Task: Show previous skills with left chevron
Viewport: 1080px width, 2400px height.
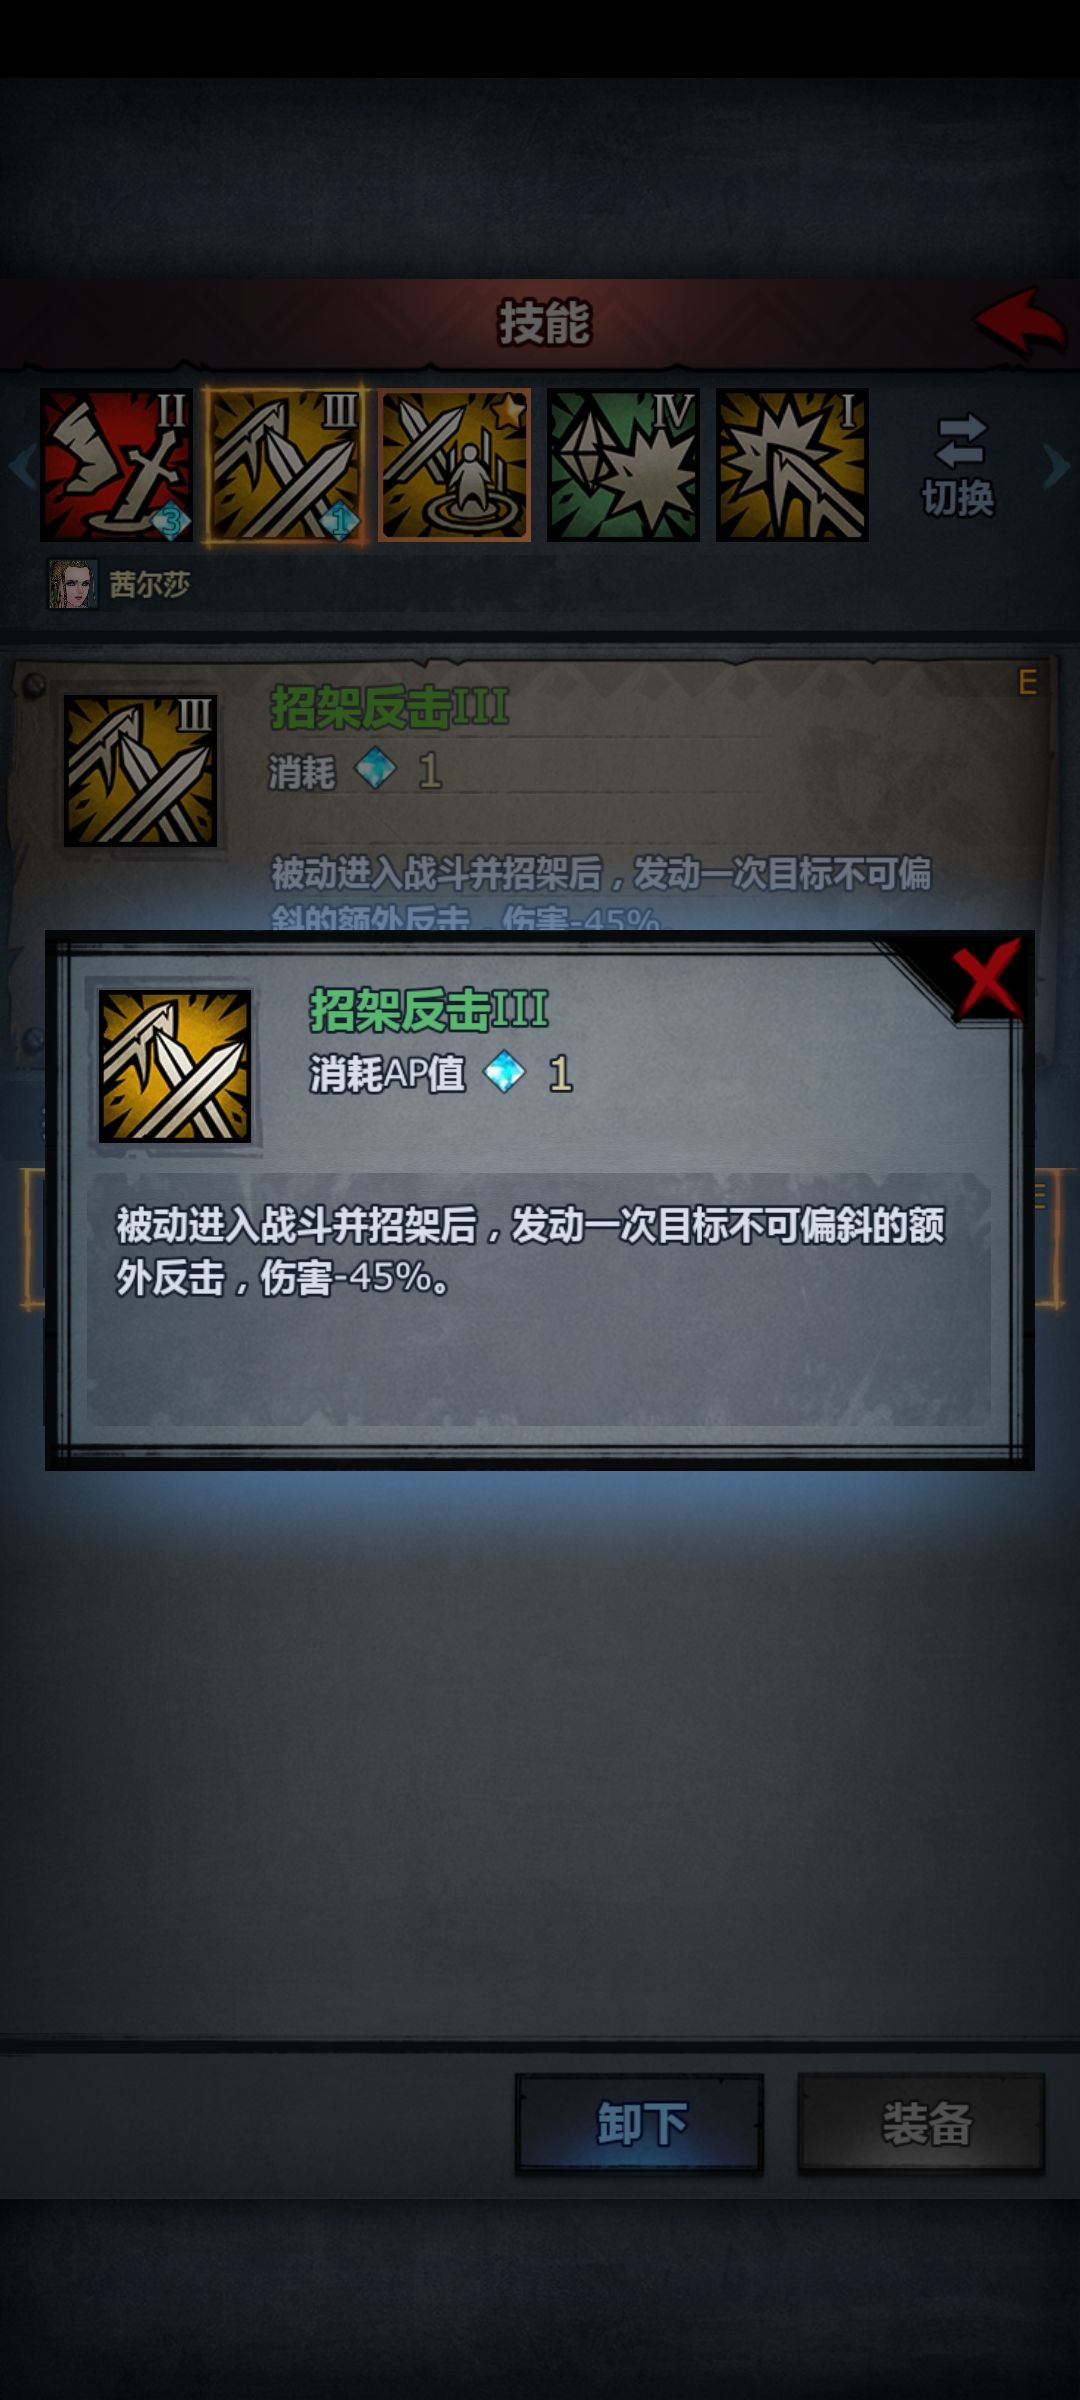Action: tap(21, 466)
